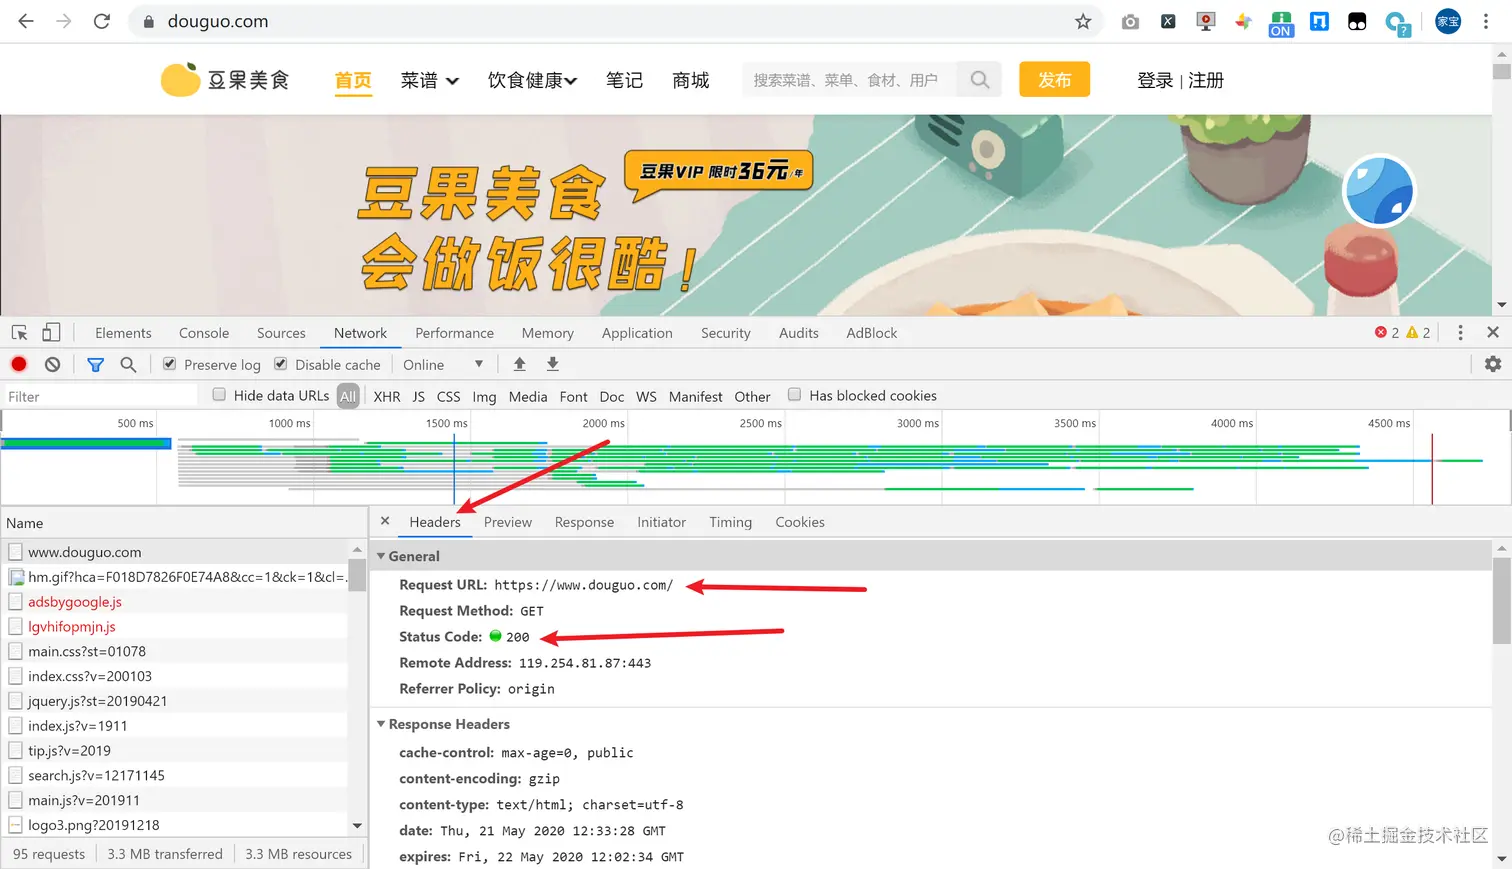Image resolution: width=1512 pixels, height=869 pixels.
Task: Open the Response request tab
Action: (x=584, y=522)
